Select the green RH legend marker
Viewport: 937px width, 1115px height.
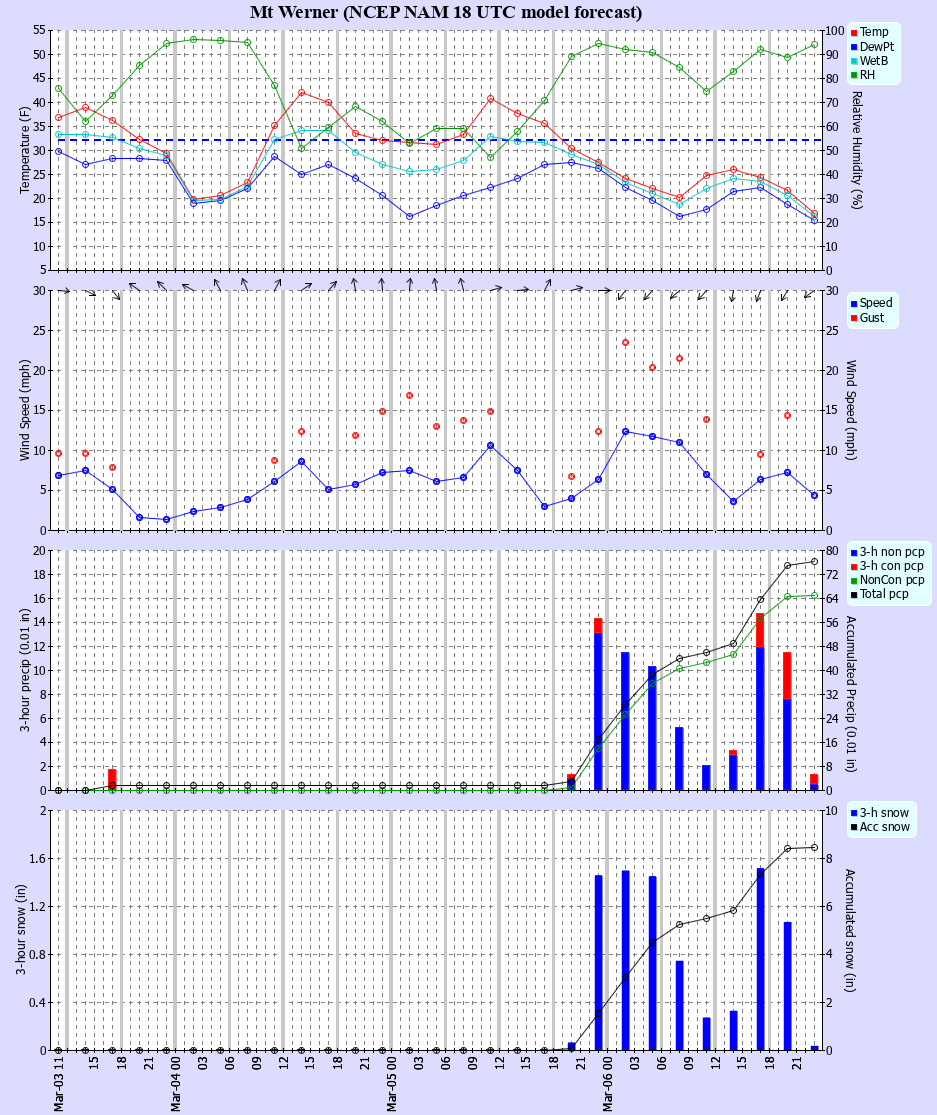tap(852, 73)
